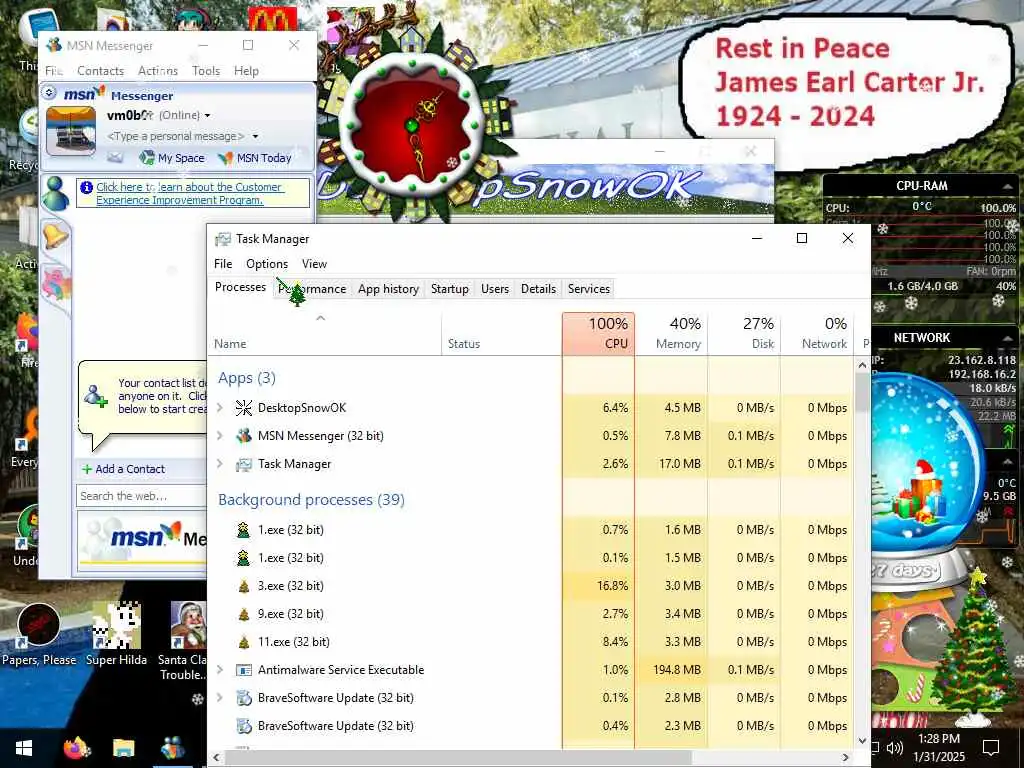This screenshot has height=768, width=1024.
Task: Click the MSN Today link
Action: click(x=255, y=157)
